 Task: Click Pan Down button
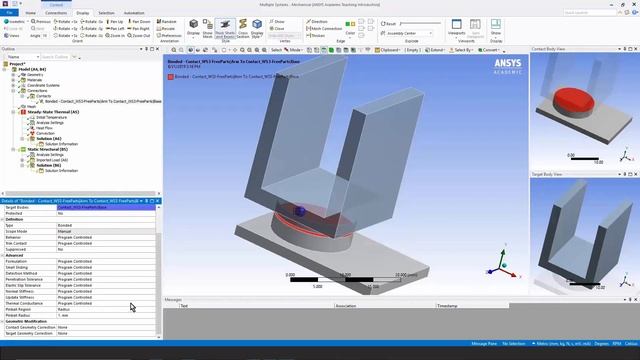click(x=139, y=21)
